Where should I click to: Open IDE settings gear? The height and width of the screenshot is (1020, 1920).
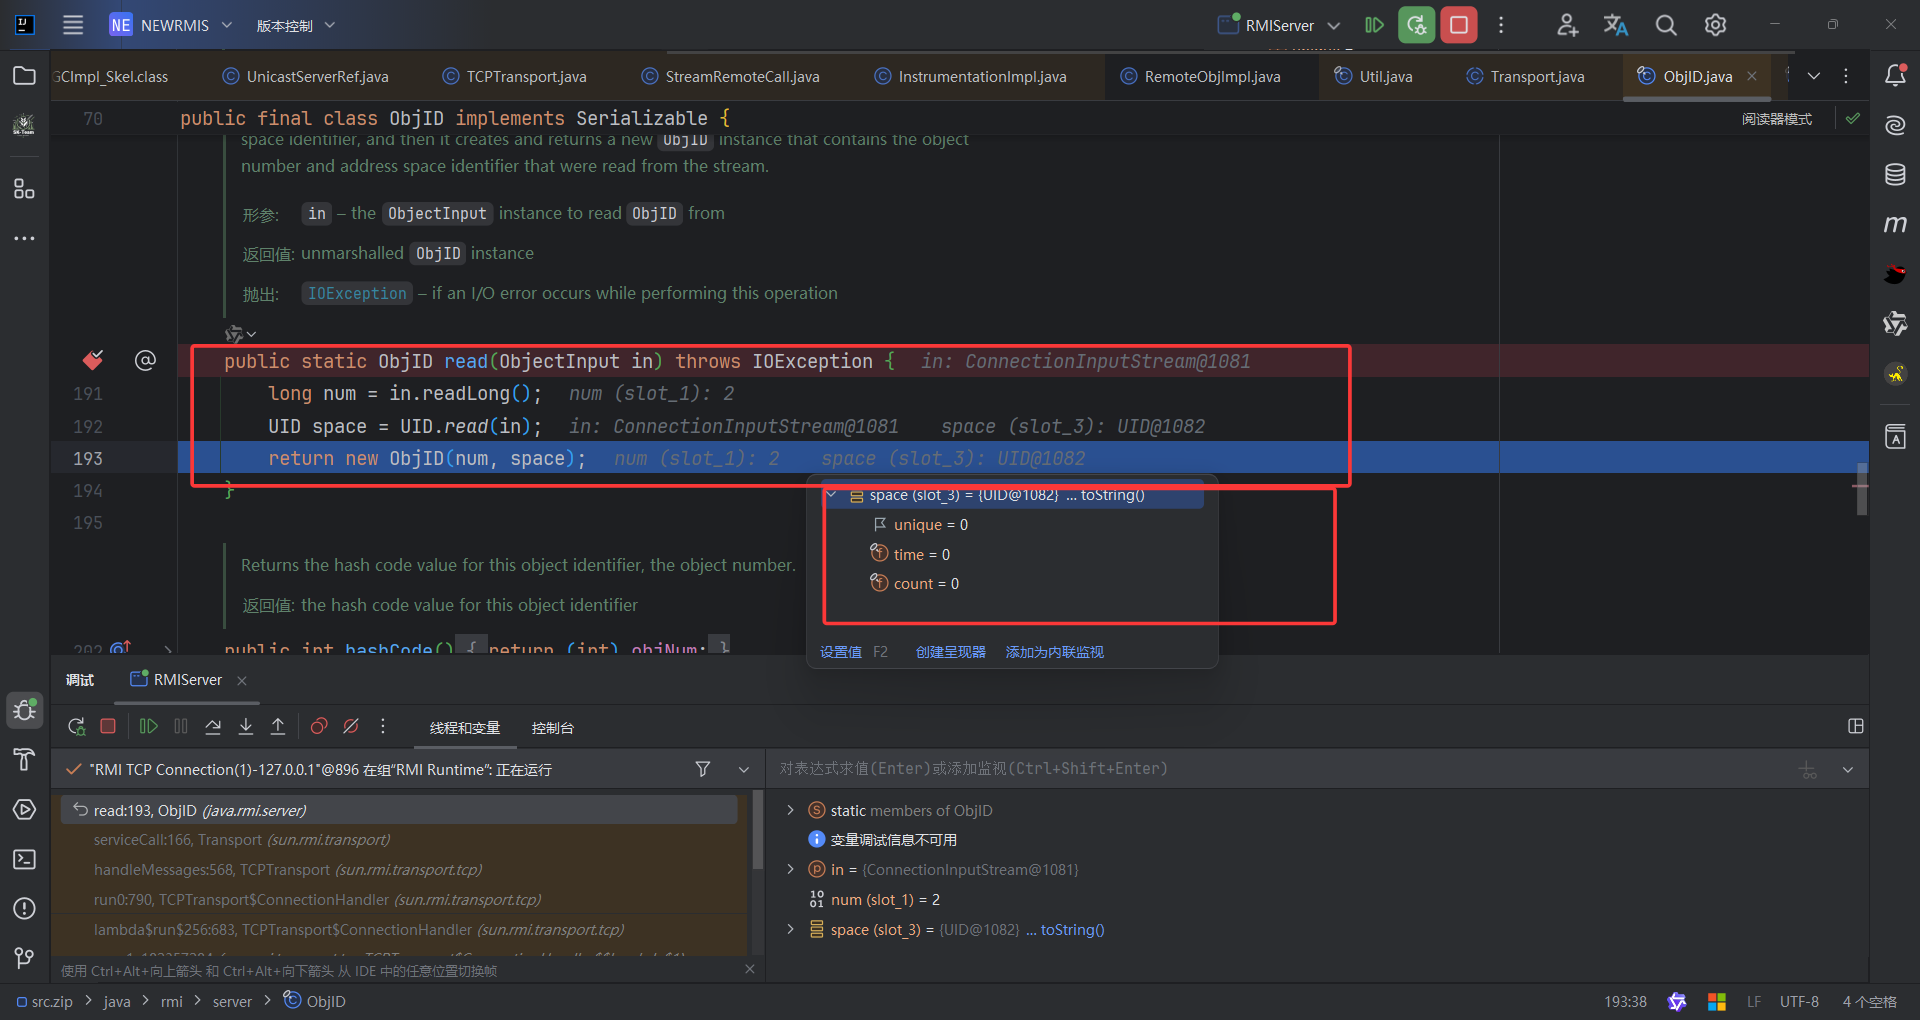click(1715, 25)
